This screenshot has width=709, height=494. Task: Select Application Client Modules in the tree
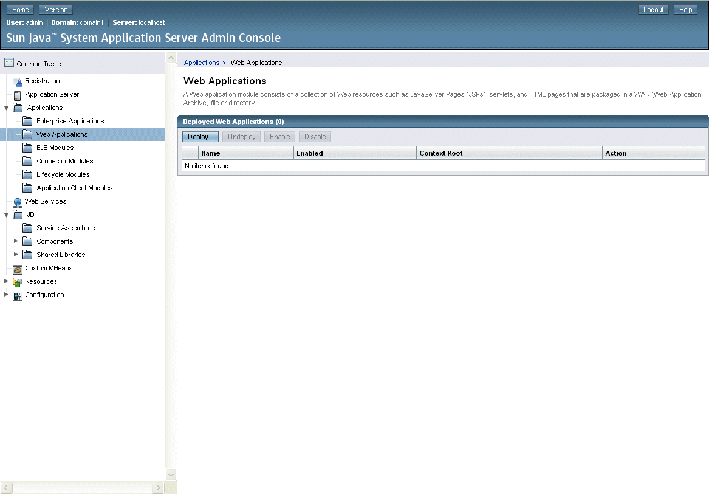pos(74,188)
